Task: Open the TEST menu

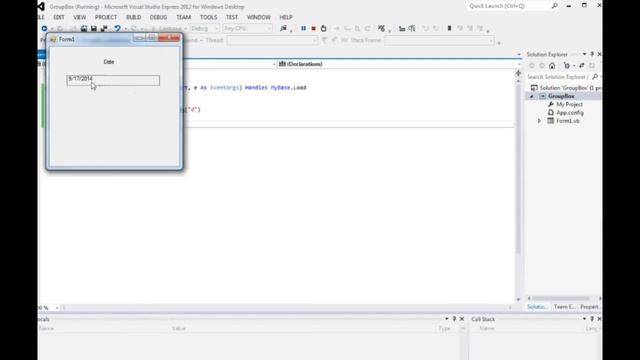Action: (232, 17)
